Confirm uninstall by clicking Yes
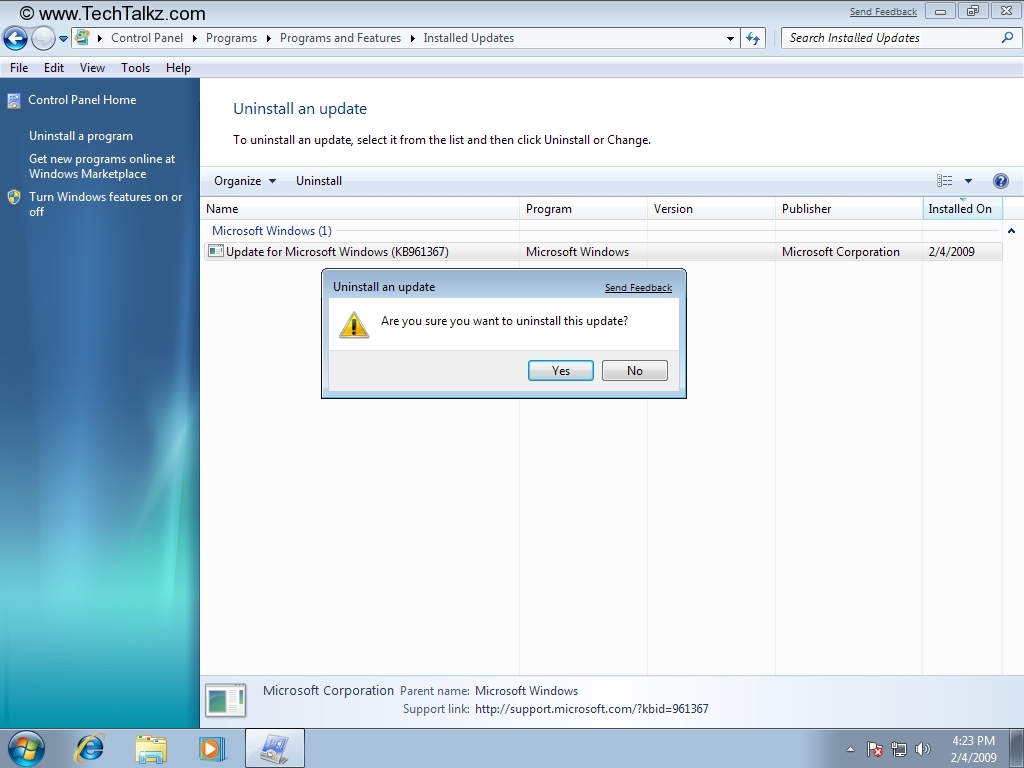This screenshot has width=1024, height=768. (561, 371)
